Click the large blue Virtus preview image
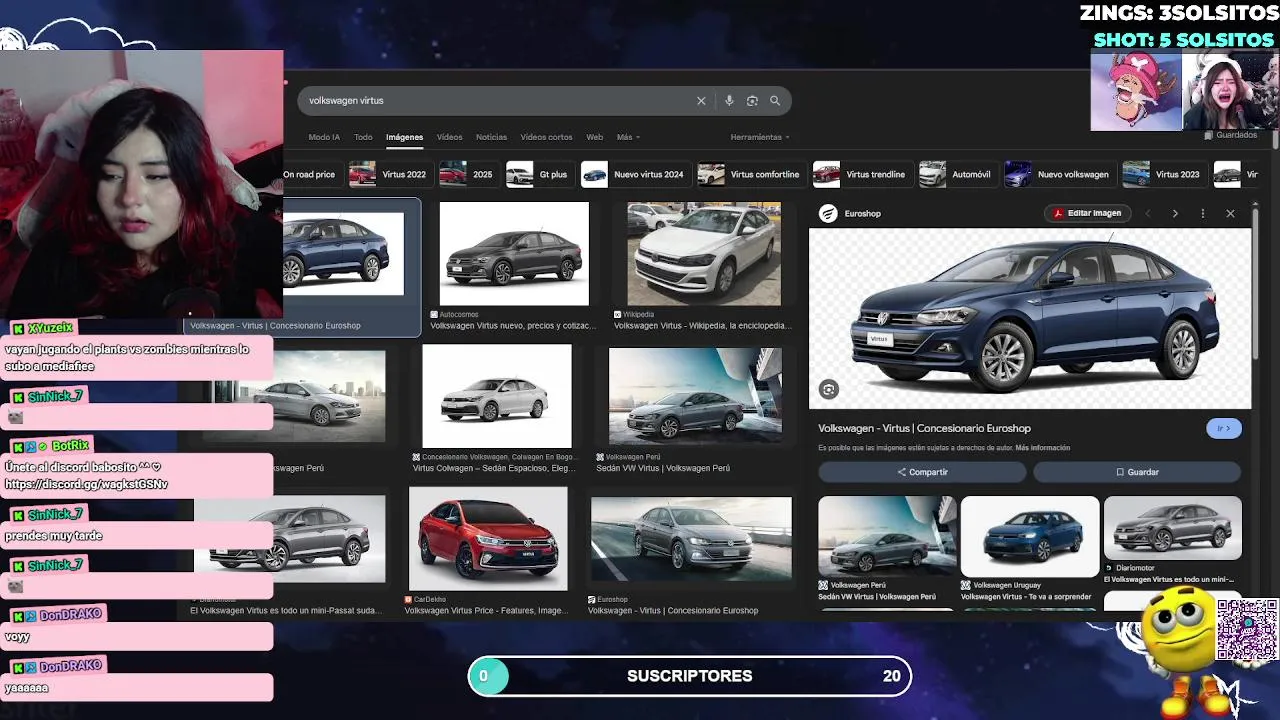Viewport: 1280px width, 720px height. 1030,319
